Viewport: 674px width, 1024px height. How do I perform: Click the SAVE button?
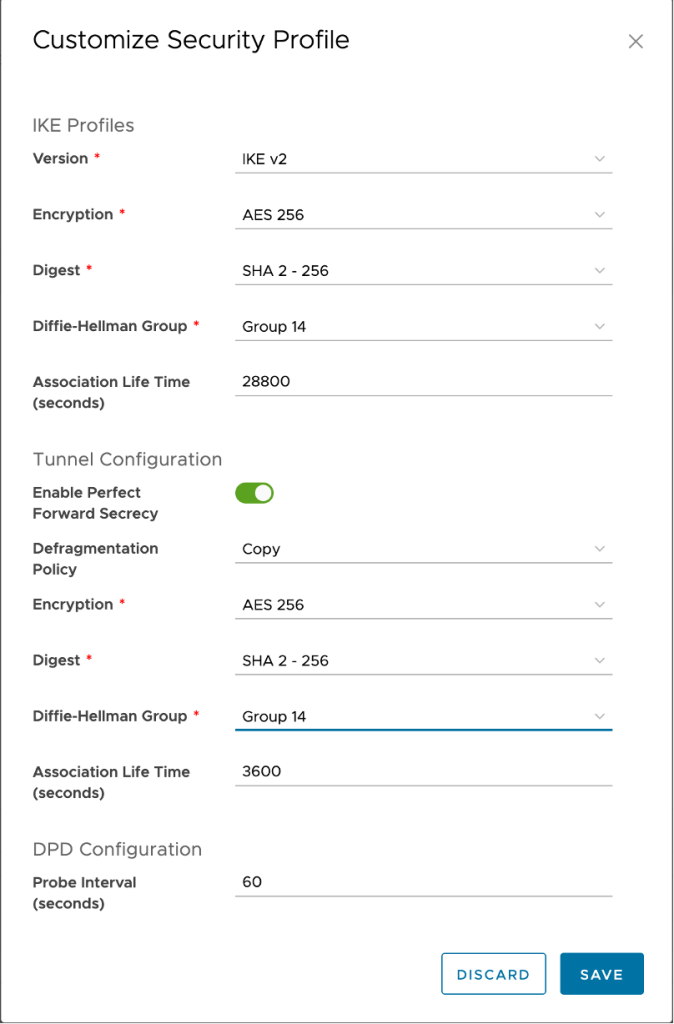tap(601, 974)
